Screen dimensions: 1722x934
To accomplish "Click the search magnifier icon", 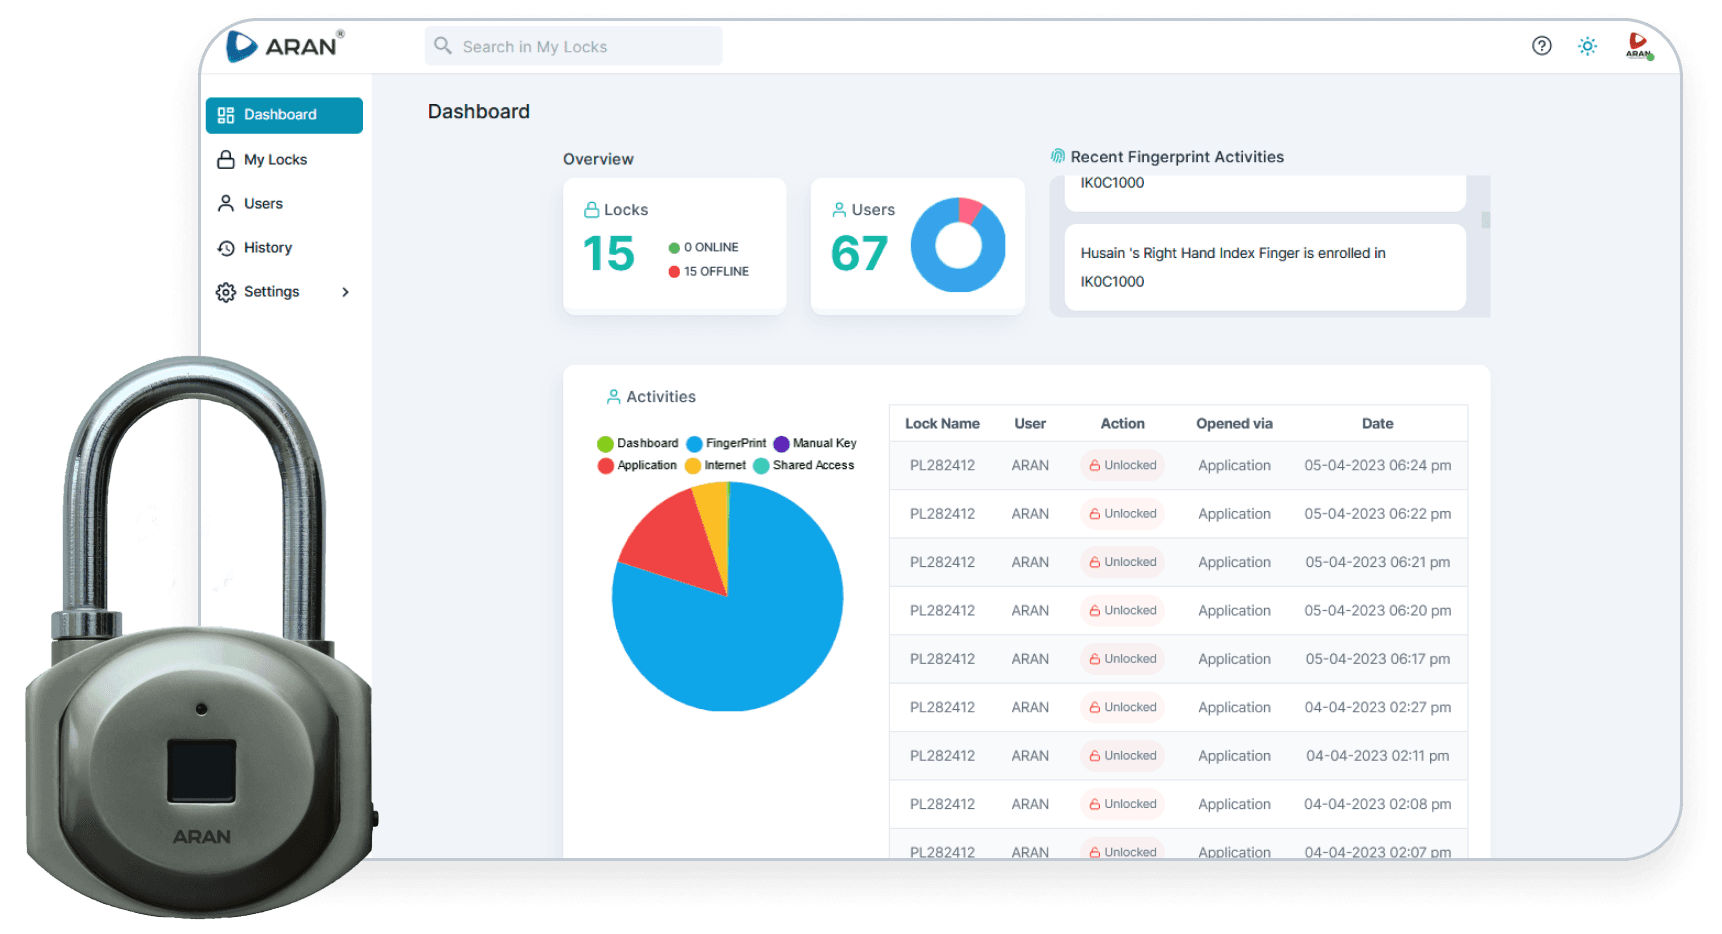I will pyautogui.click(x=443, y=46).
